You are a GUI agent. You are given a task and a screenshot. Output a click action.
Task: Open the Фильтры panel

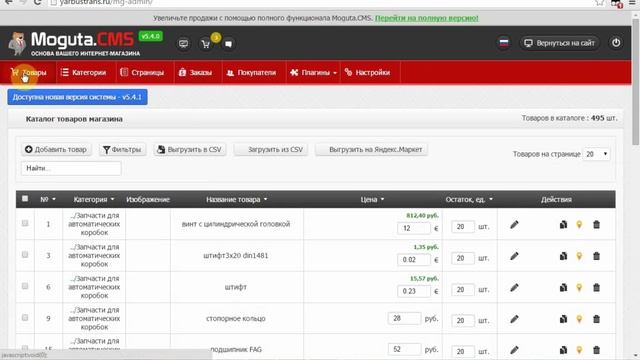[x=122, y=150]
